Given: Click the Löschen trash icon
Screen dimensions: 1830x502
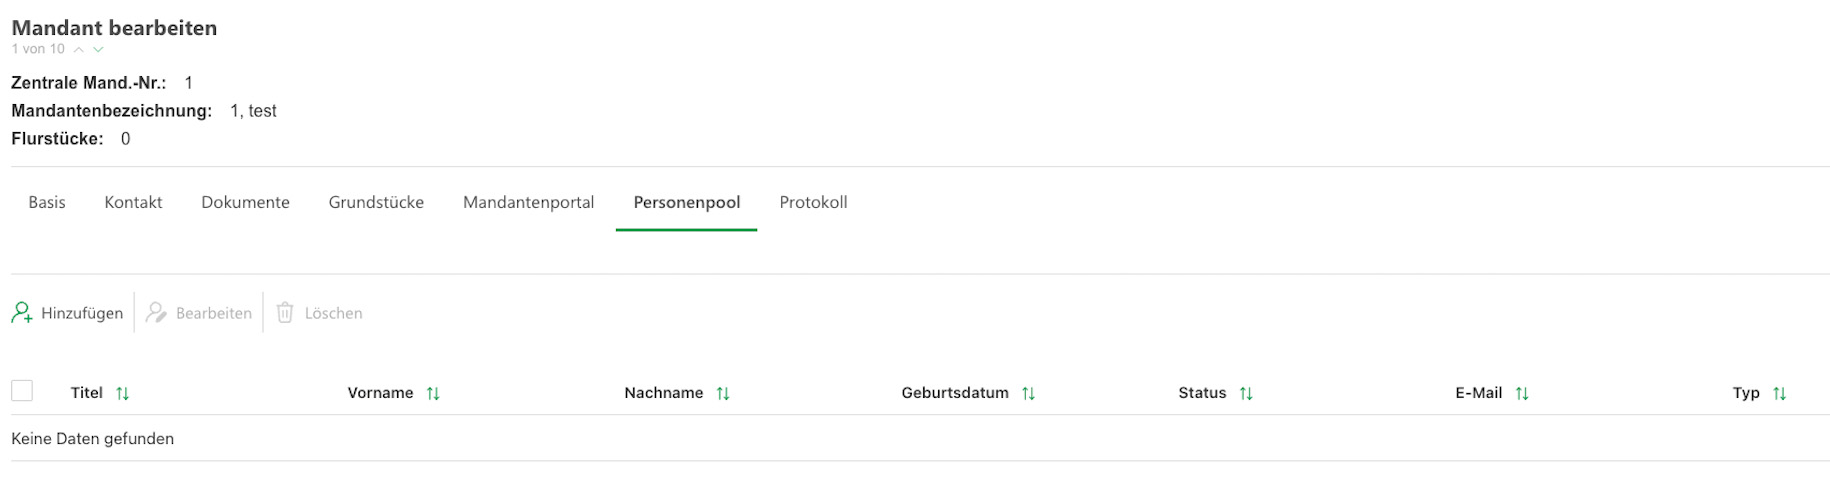Looking at the screenshot, I should 285,313.
